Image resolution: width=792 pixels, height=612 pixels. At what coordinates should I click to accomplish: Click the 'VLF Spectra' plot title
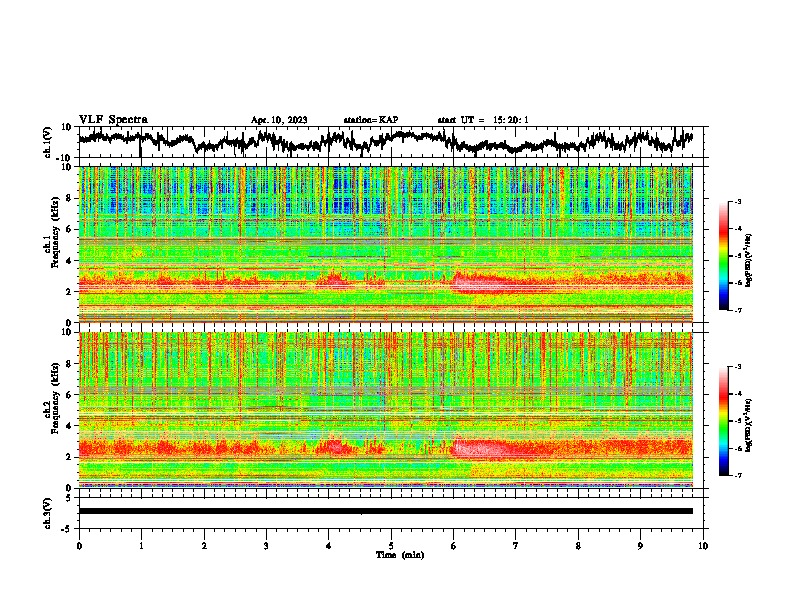(113, 120)
